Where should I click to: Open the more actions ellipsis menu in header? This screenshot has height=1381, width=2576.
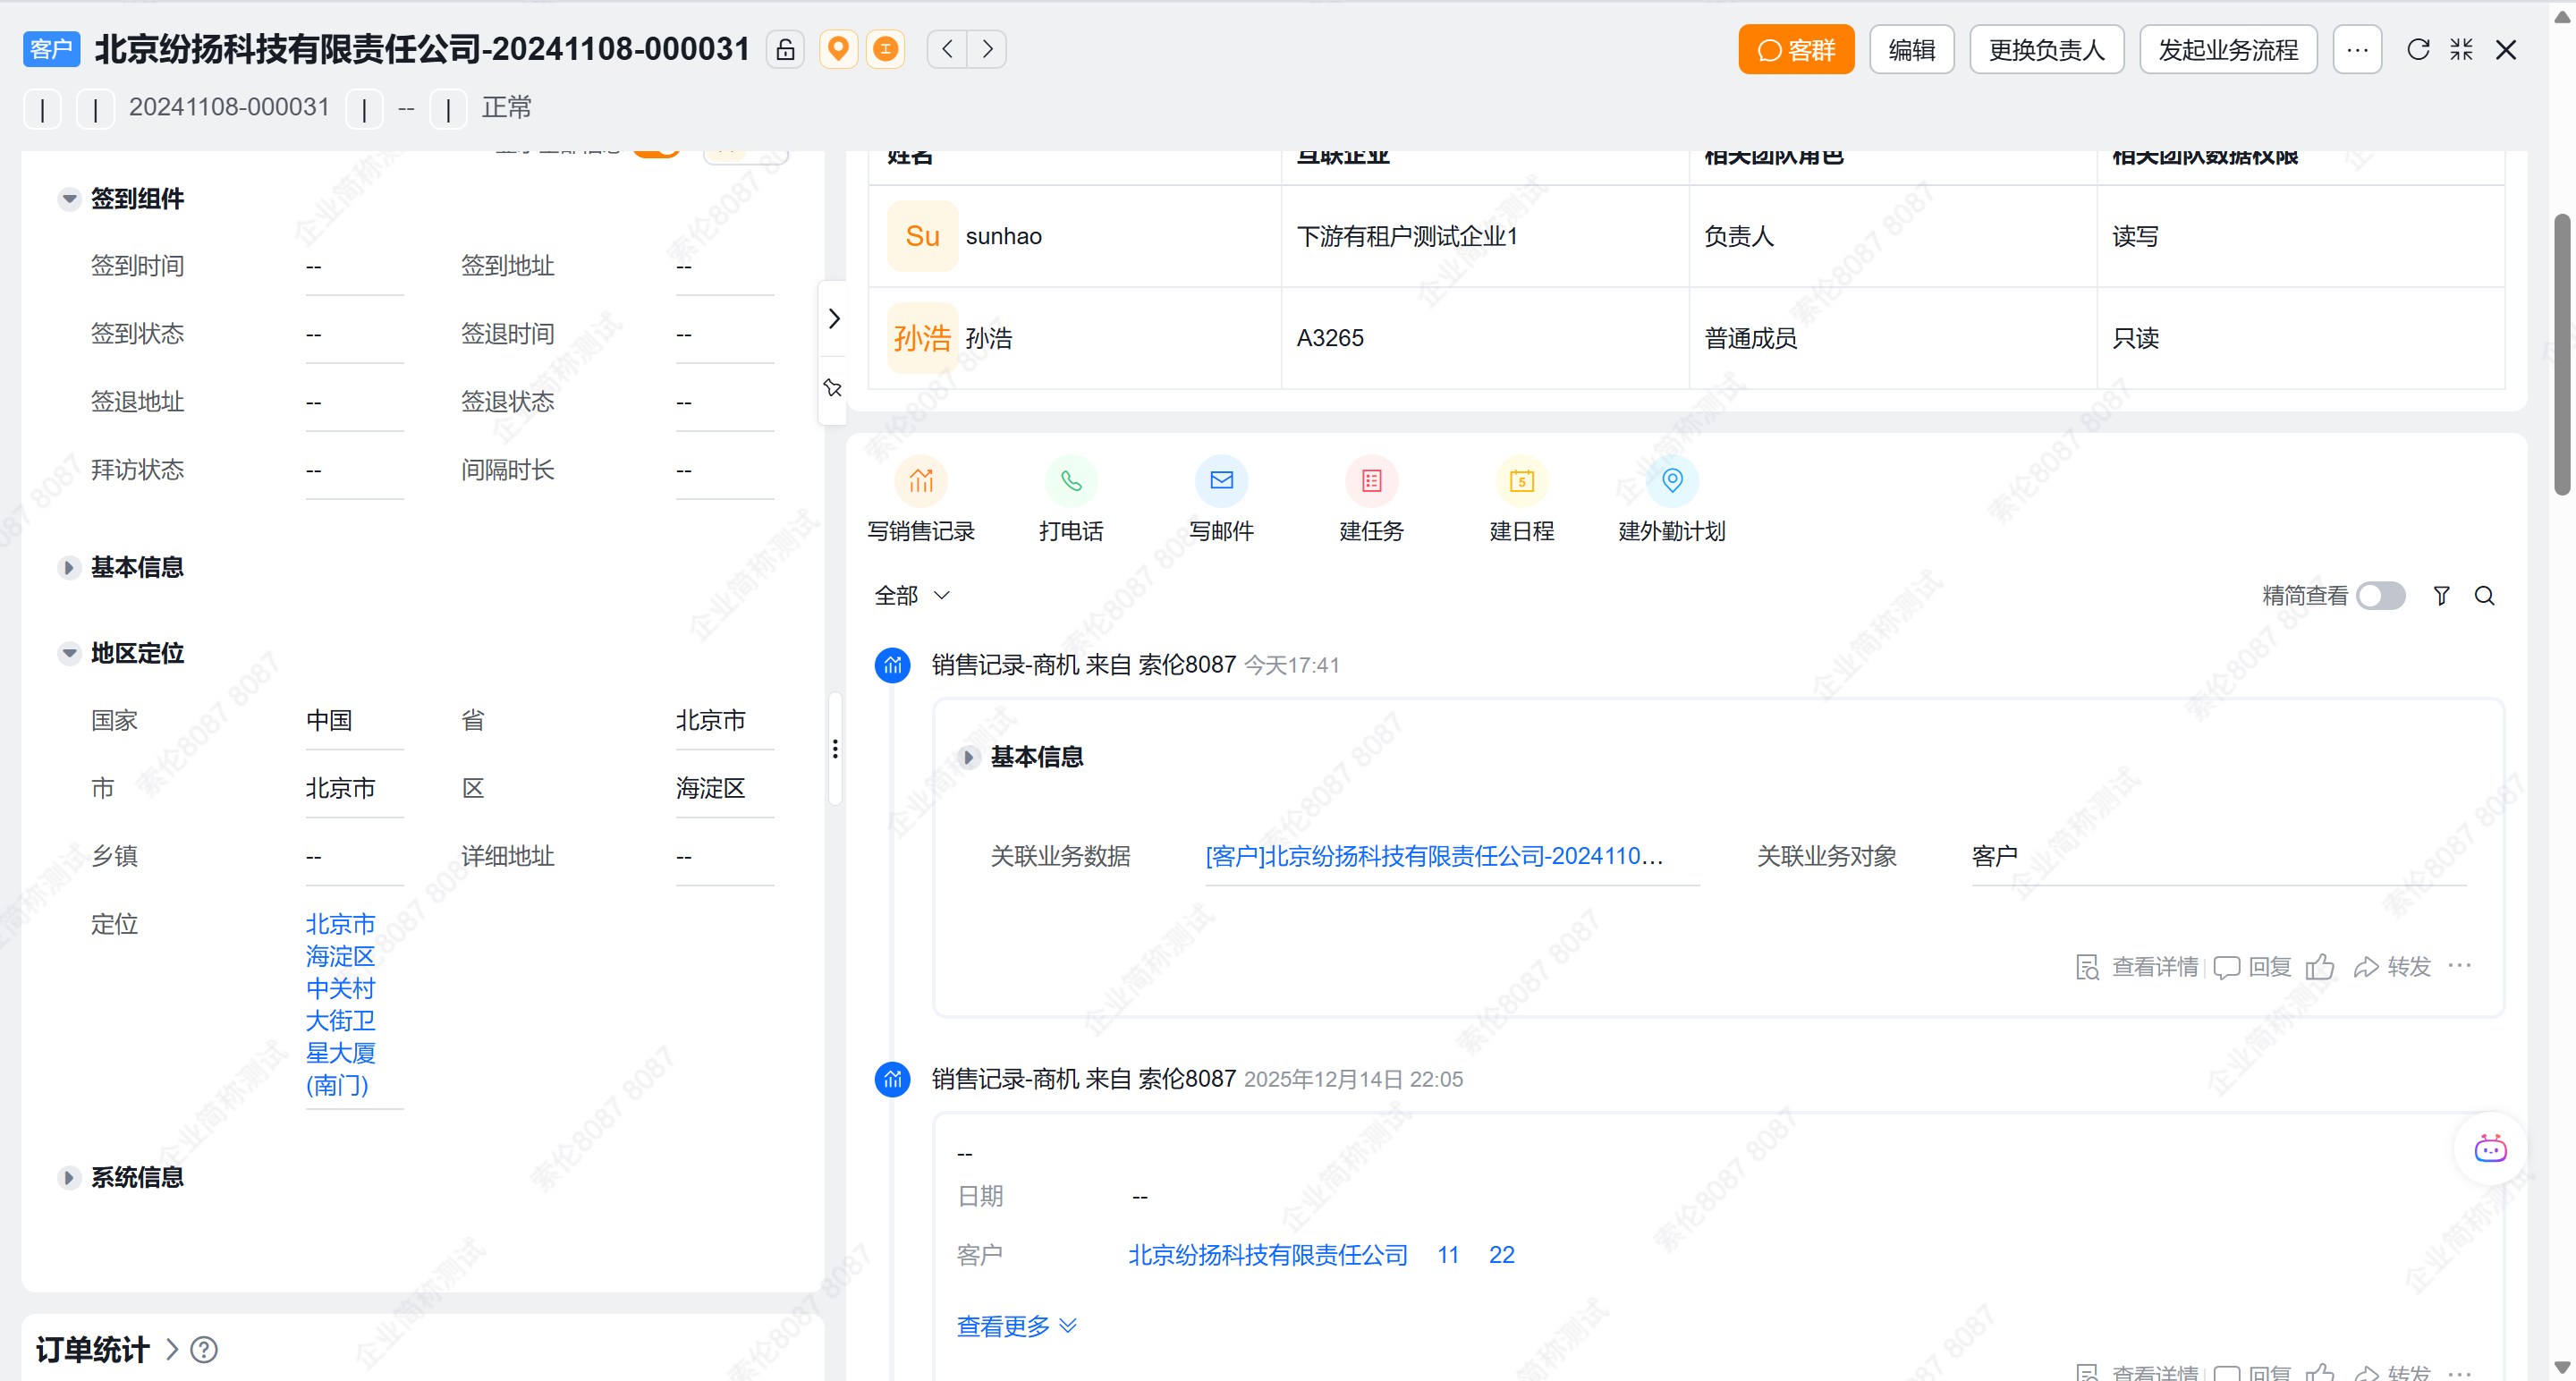click(2356, 49)
